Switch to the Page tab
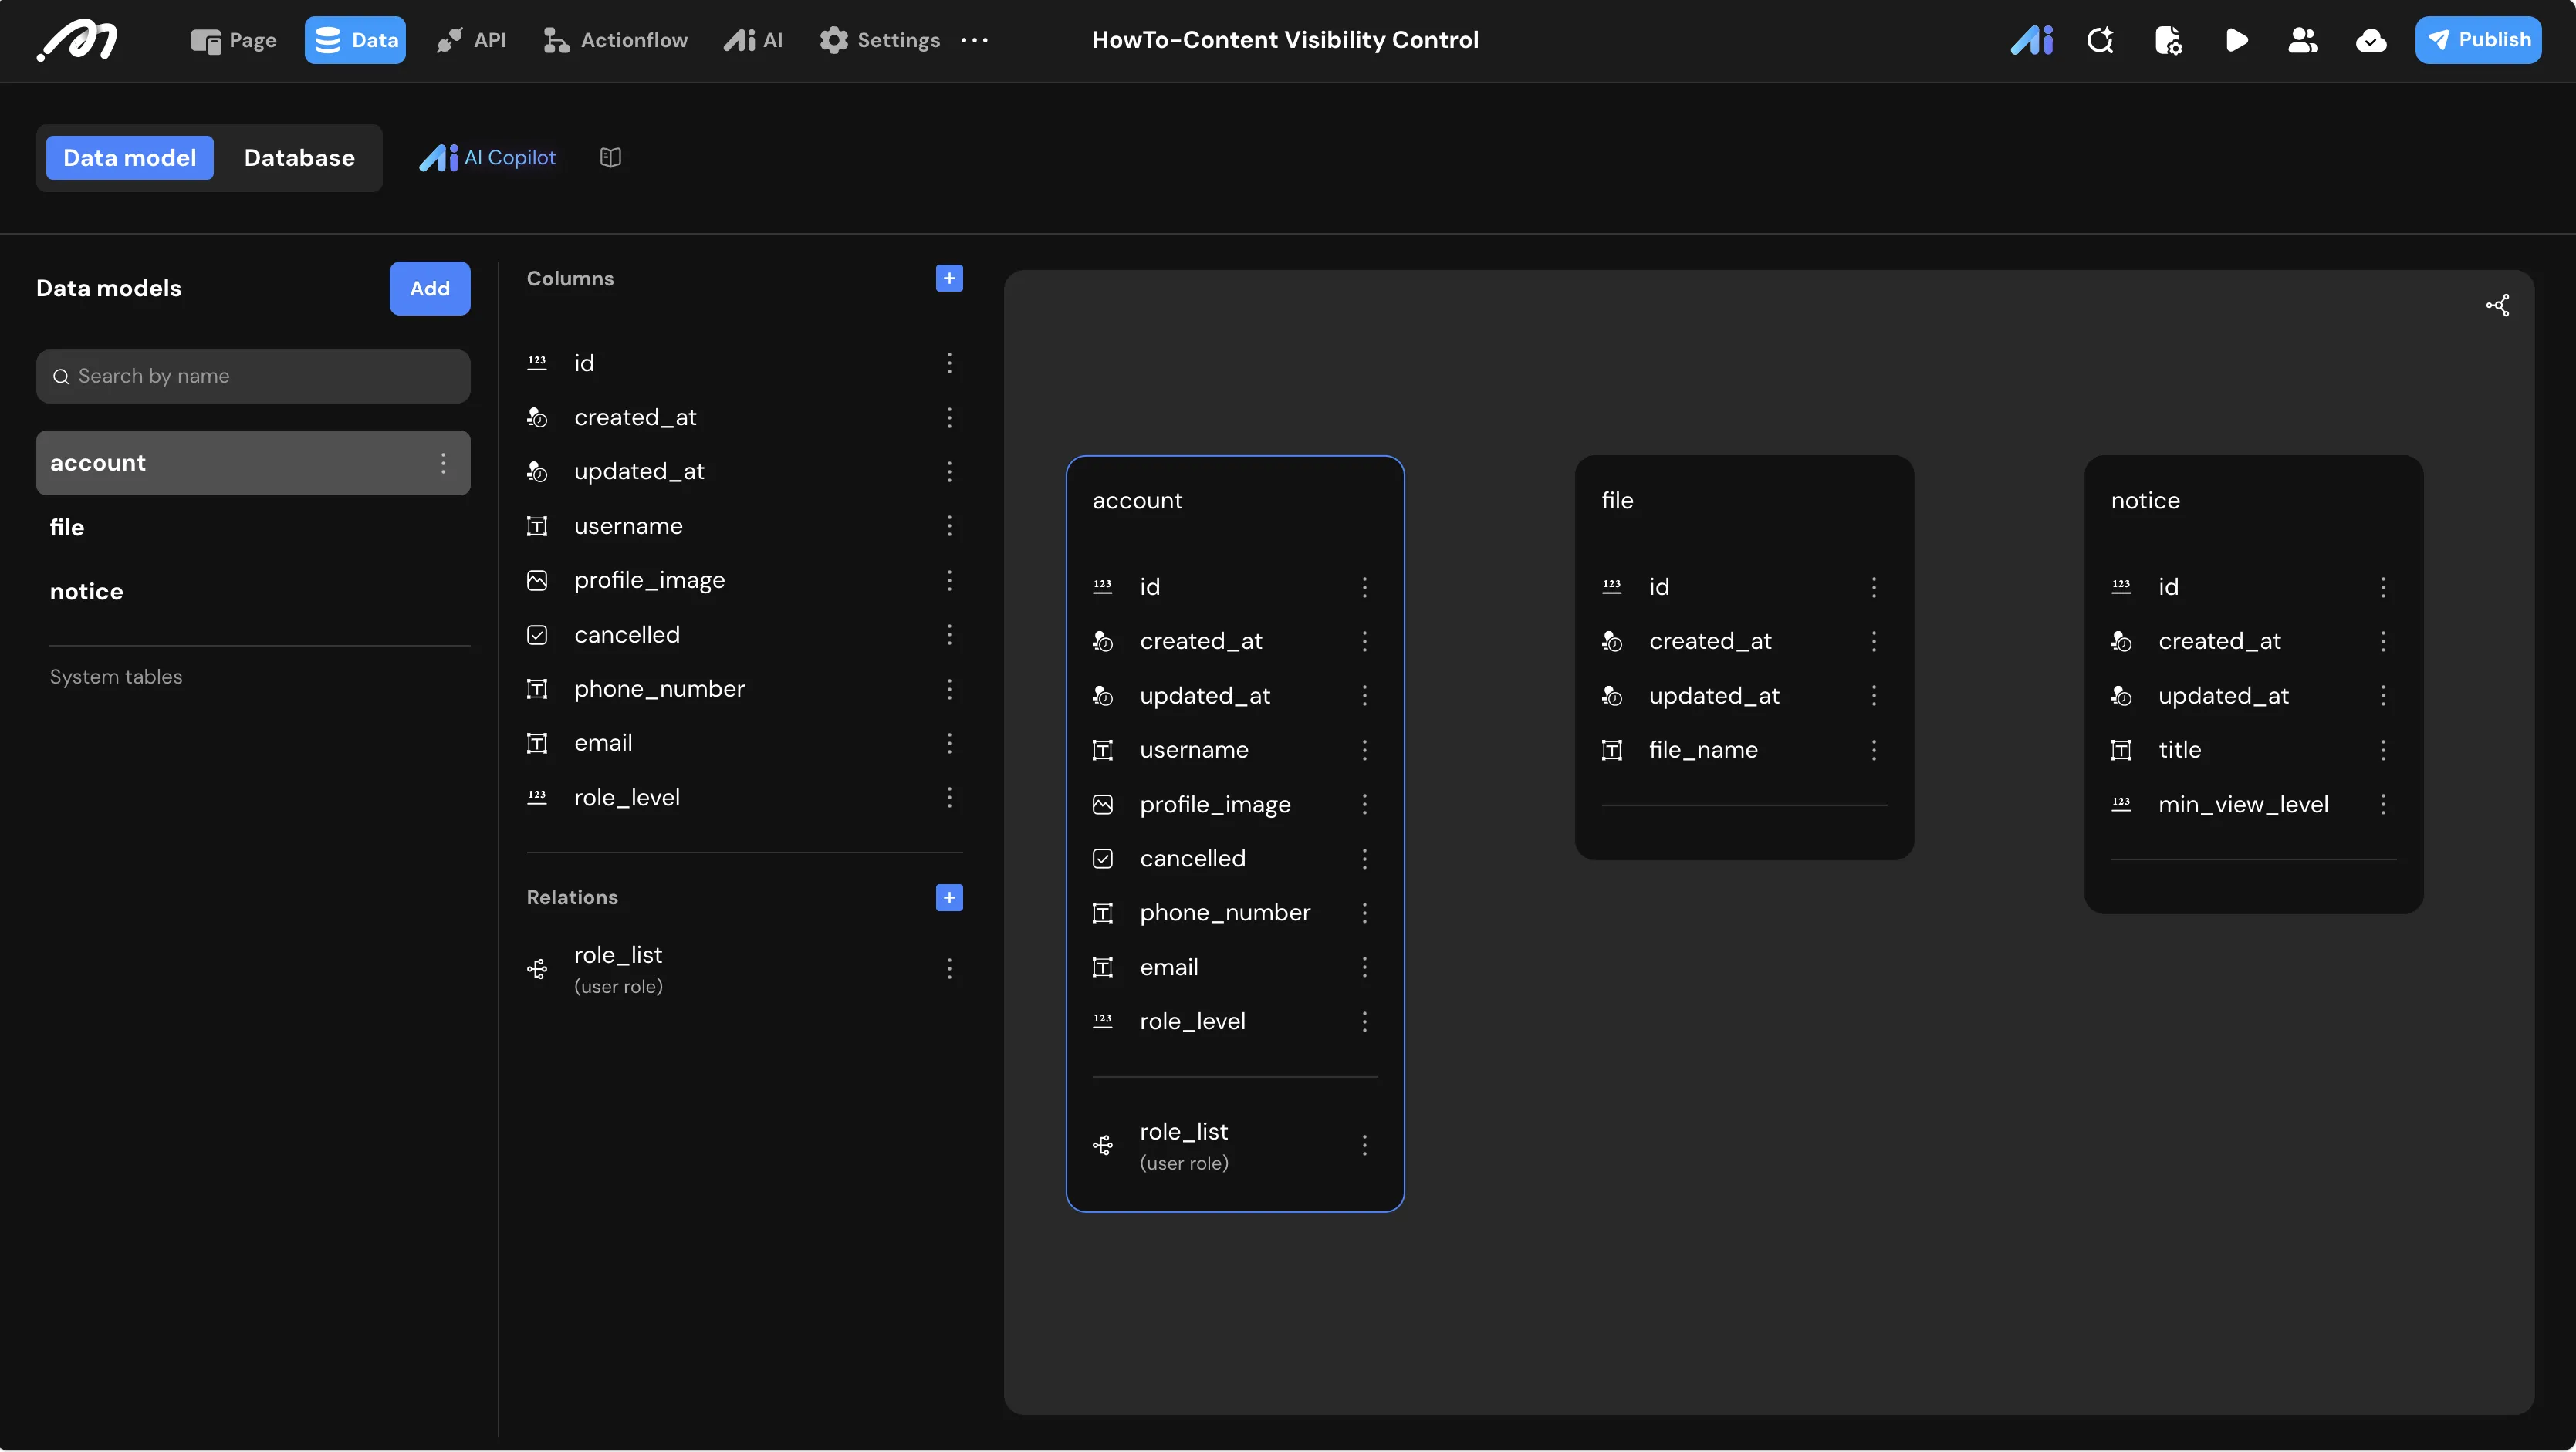Viewport: 2576px width, 1452px height. coord(233,40)
